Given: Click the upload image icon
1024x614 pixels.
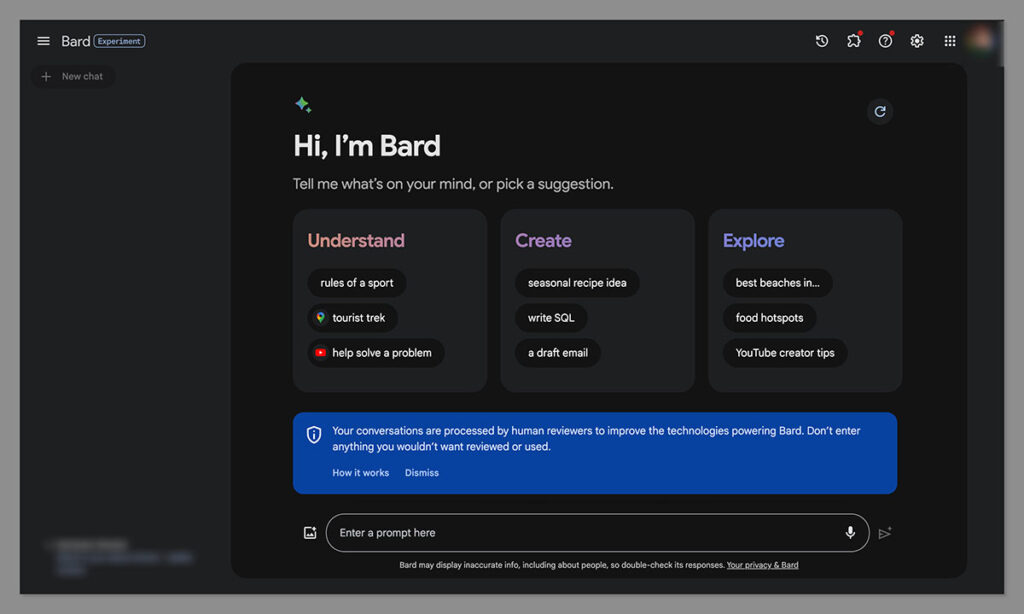Looking at the screenshot, I should coord(310,533).
